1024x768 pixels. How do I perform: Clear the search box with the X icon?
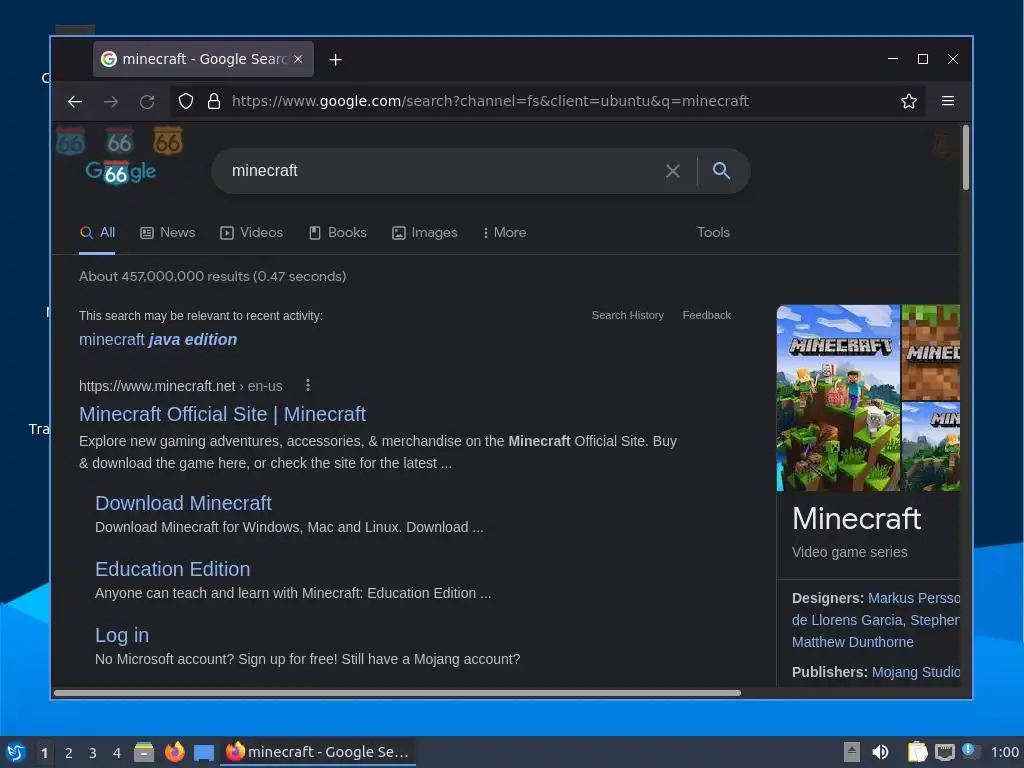pyautogui.click(x=673, y=171)
